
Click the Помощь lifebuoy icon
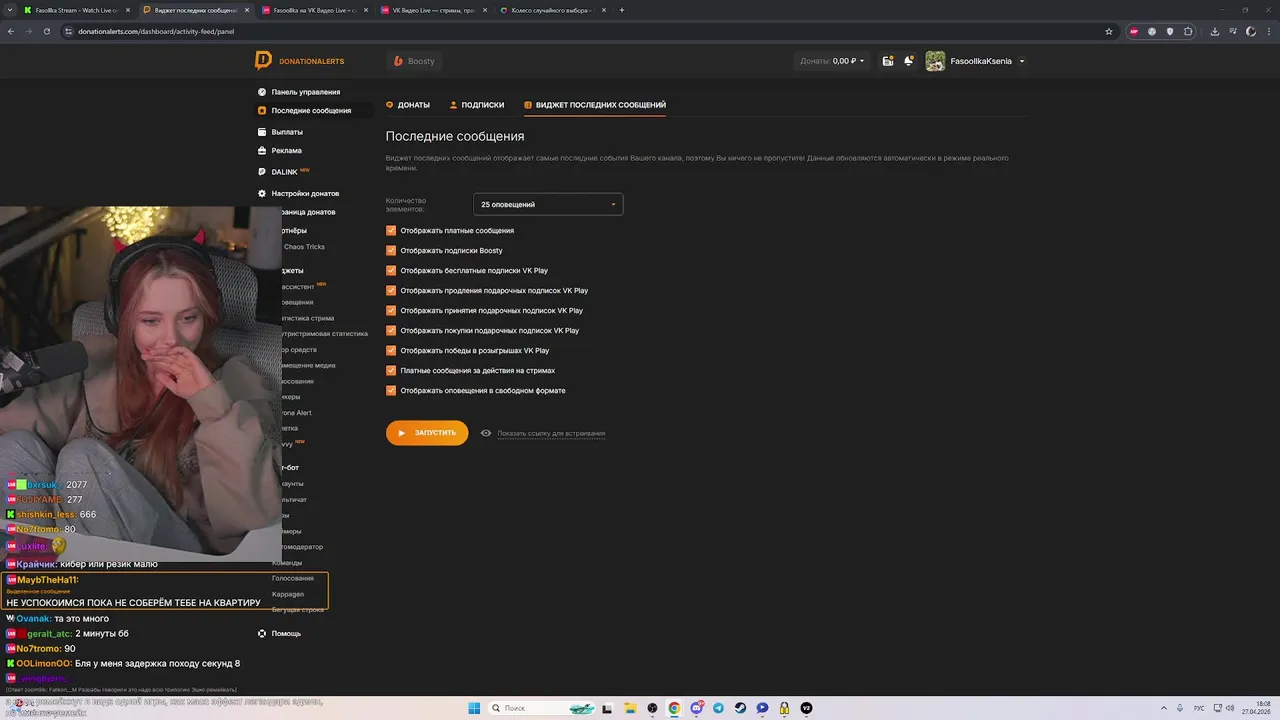[x=262, y=633]
